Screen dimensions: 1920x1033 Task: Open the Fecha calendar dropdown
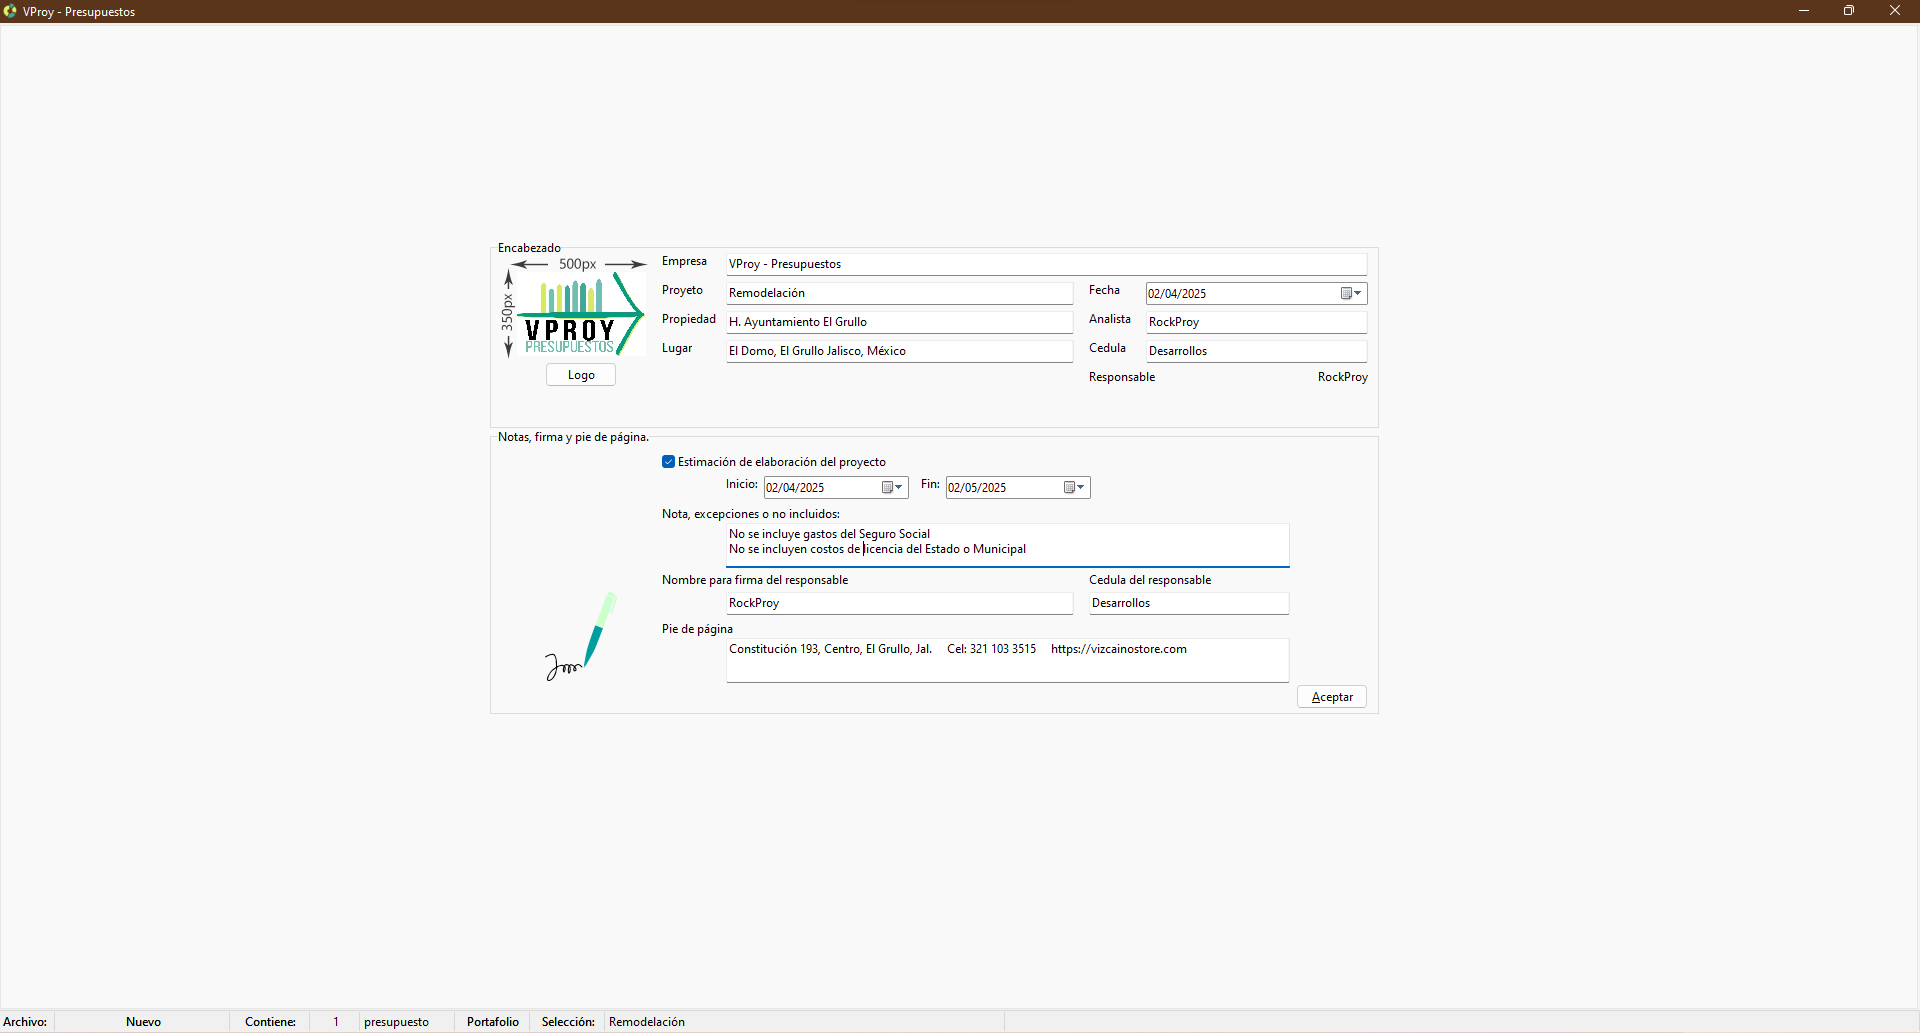coord(1351,294)
